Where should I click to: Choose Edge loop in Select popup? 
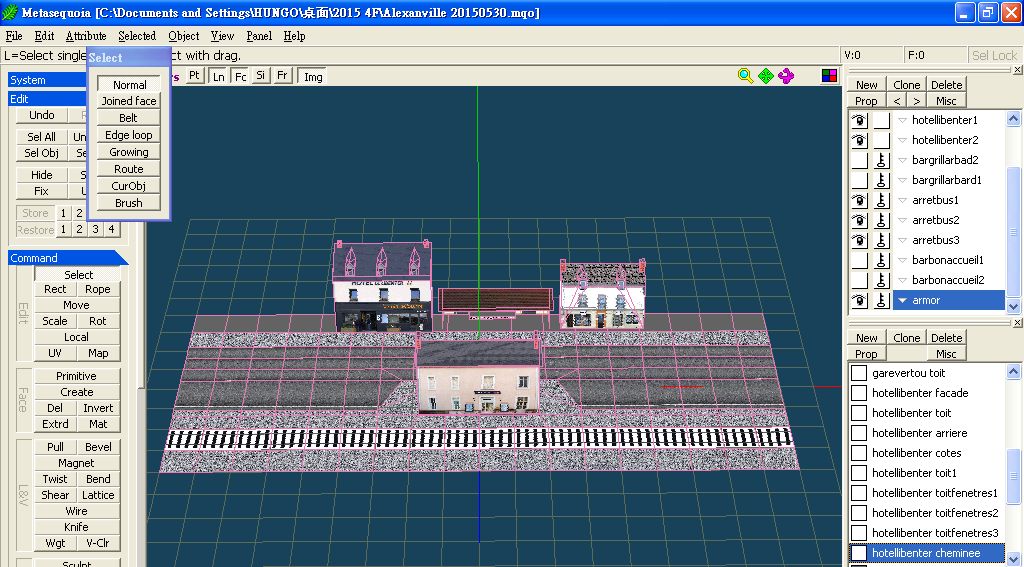(129, 135)
